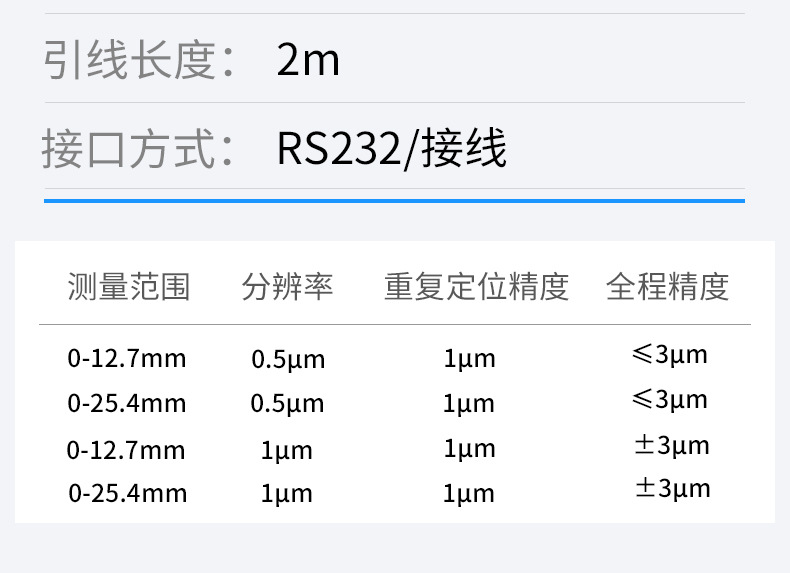
Task: Click ≤3μm accuracy in the first row
Action: 669,354
